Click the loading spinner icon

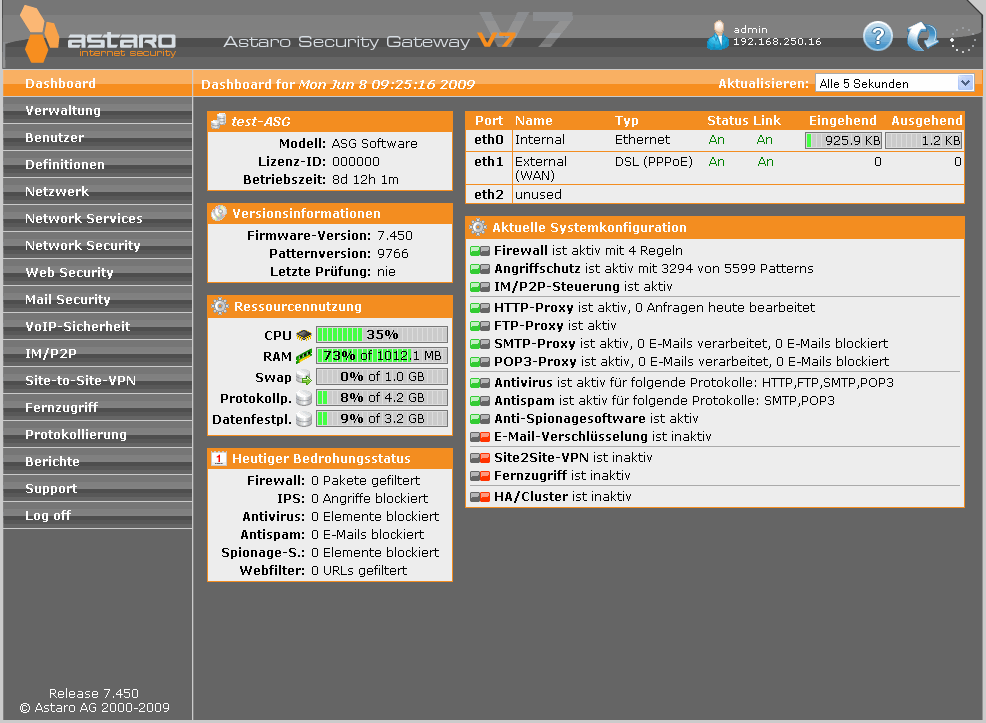click(x=963, y=40)
